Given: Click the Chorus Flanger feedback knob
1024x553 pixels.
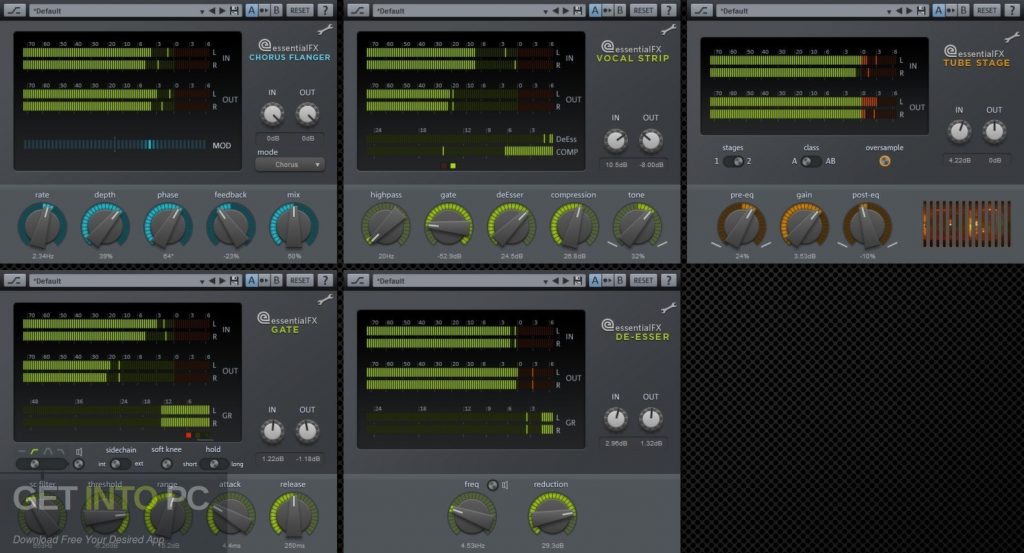Looking at the screenshot, I should click(231, 226).
